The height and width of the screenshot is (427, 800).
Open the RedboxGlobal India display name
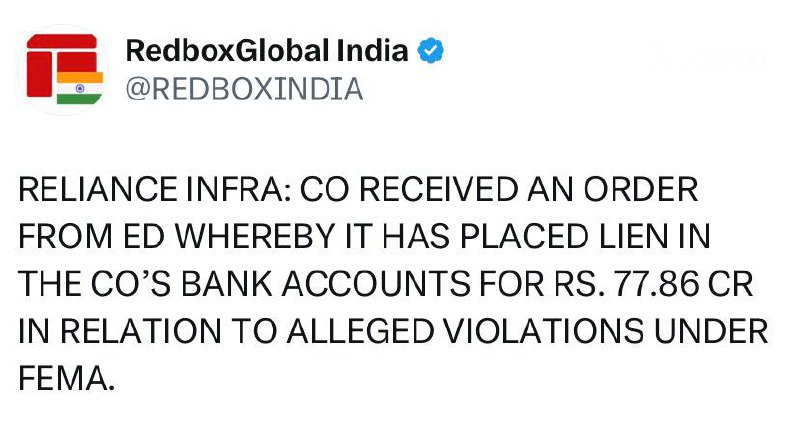(x=267, y=50)
